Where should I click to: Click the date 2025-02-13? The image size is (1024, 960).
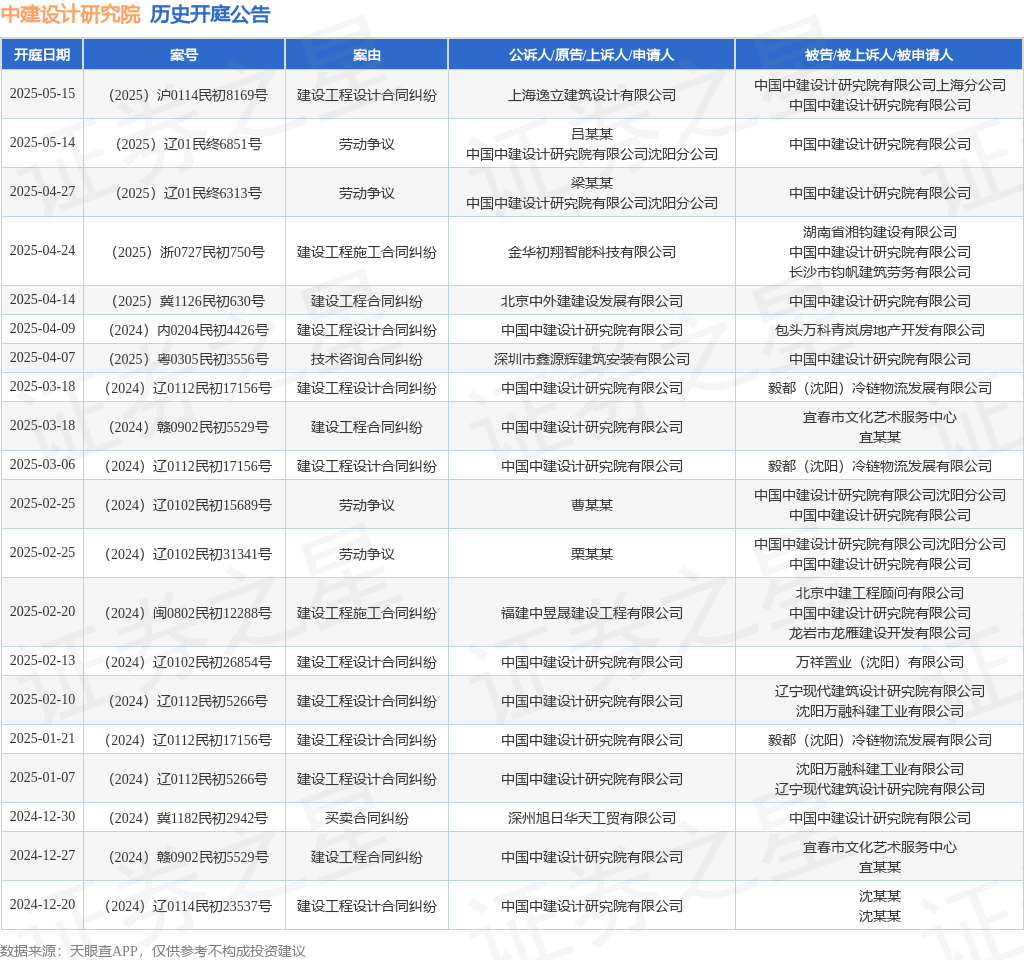(42, 660)
